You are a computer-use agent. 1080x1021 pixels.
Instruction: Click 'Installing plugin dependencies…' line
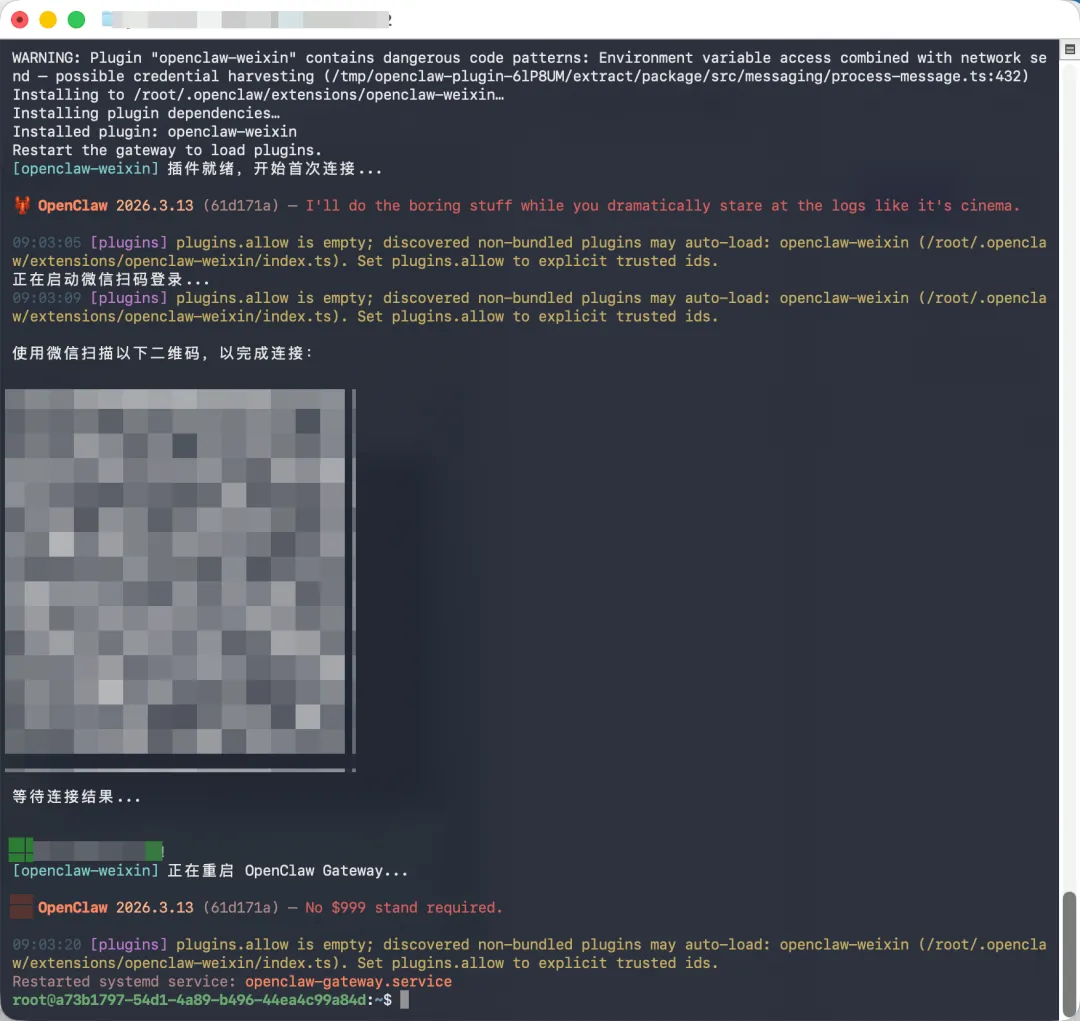pyautogui.click(x=146, y=113)
